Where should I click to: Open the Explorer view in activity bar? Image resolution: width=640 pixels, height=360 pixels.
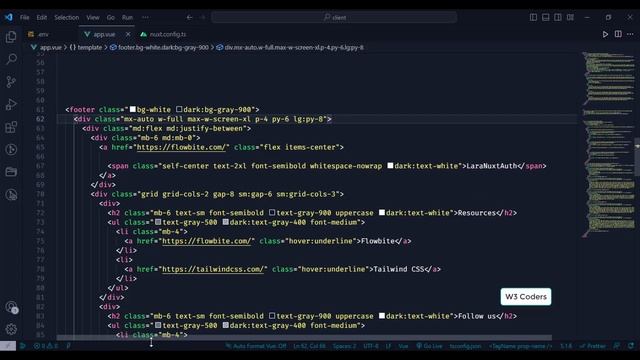11,37
